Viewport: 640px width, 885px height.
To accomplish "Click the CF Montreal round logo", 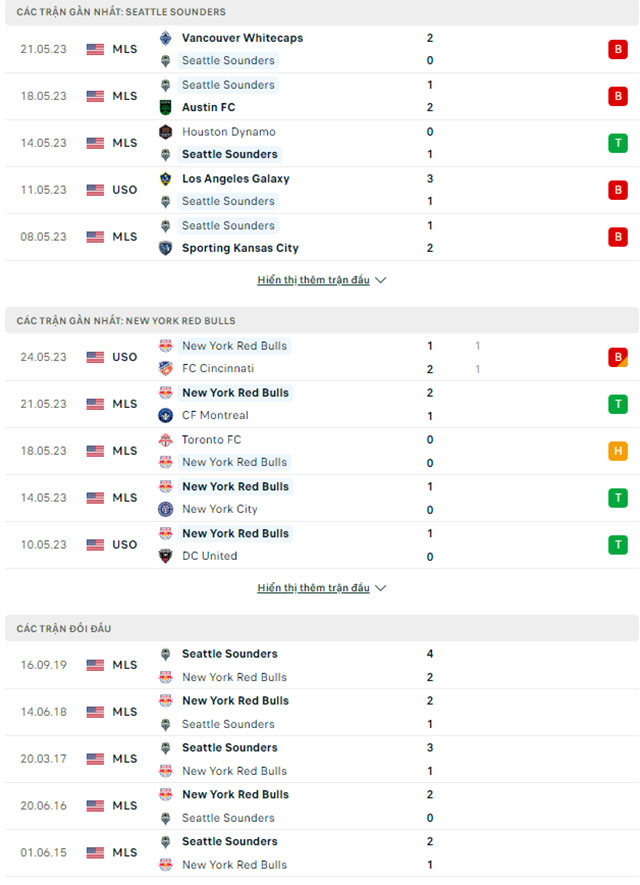I will (x=165, y=415).
